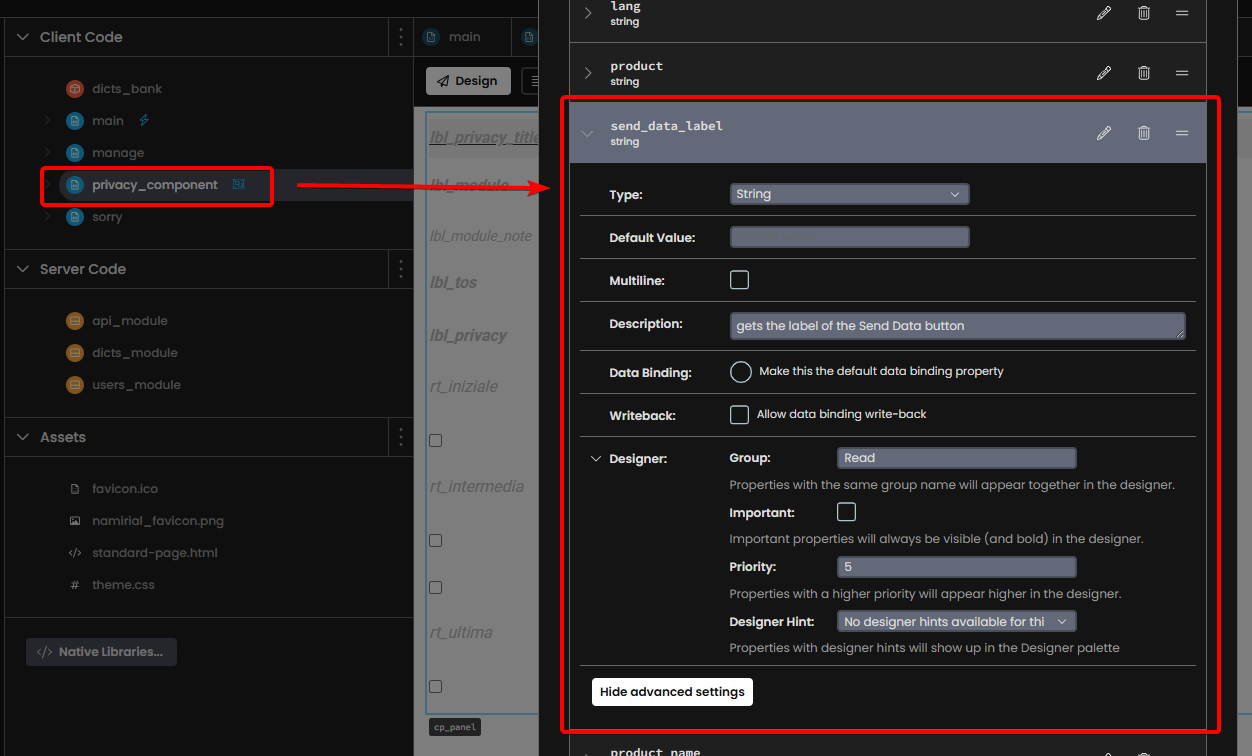The image size is (1252, 756).
Task: Open the Native Libraries button
Action: 101,652
